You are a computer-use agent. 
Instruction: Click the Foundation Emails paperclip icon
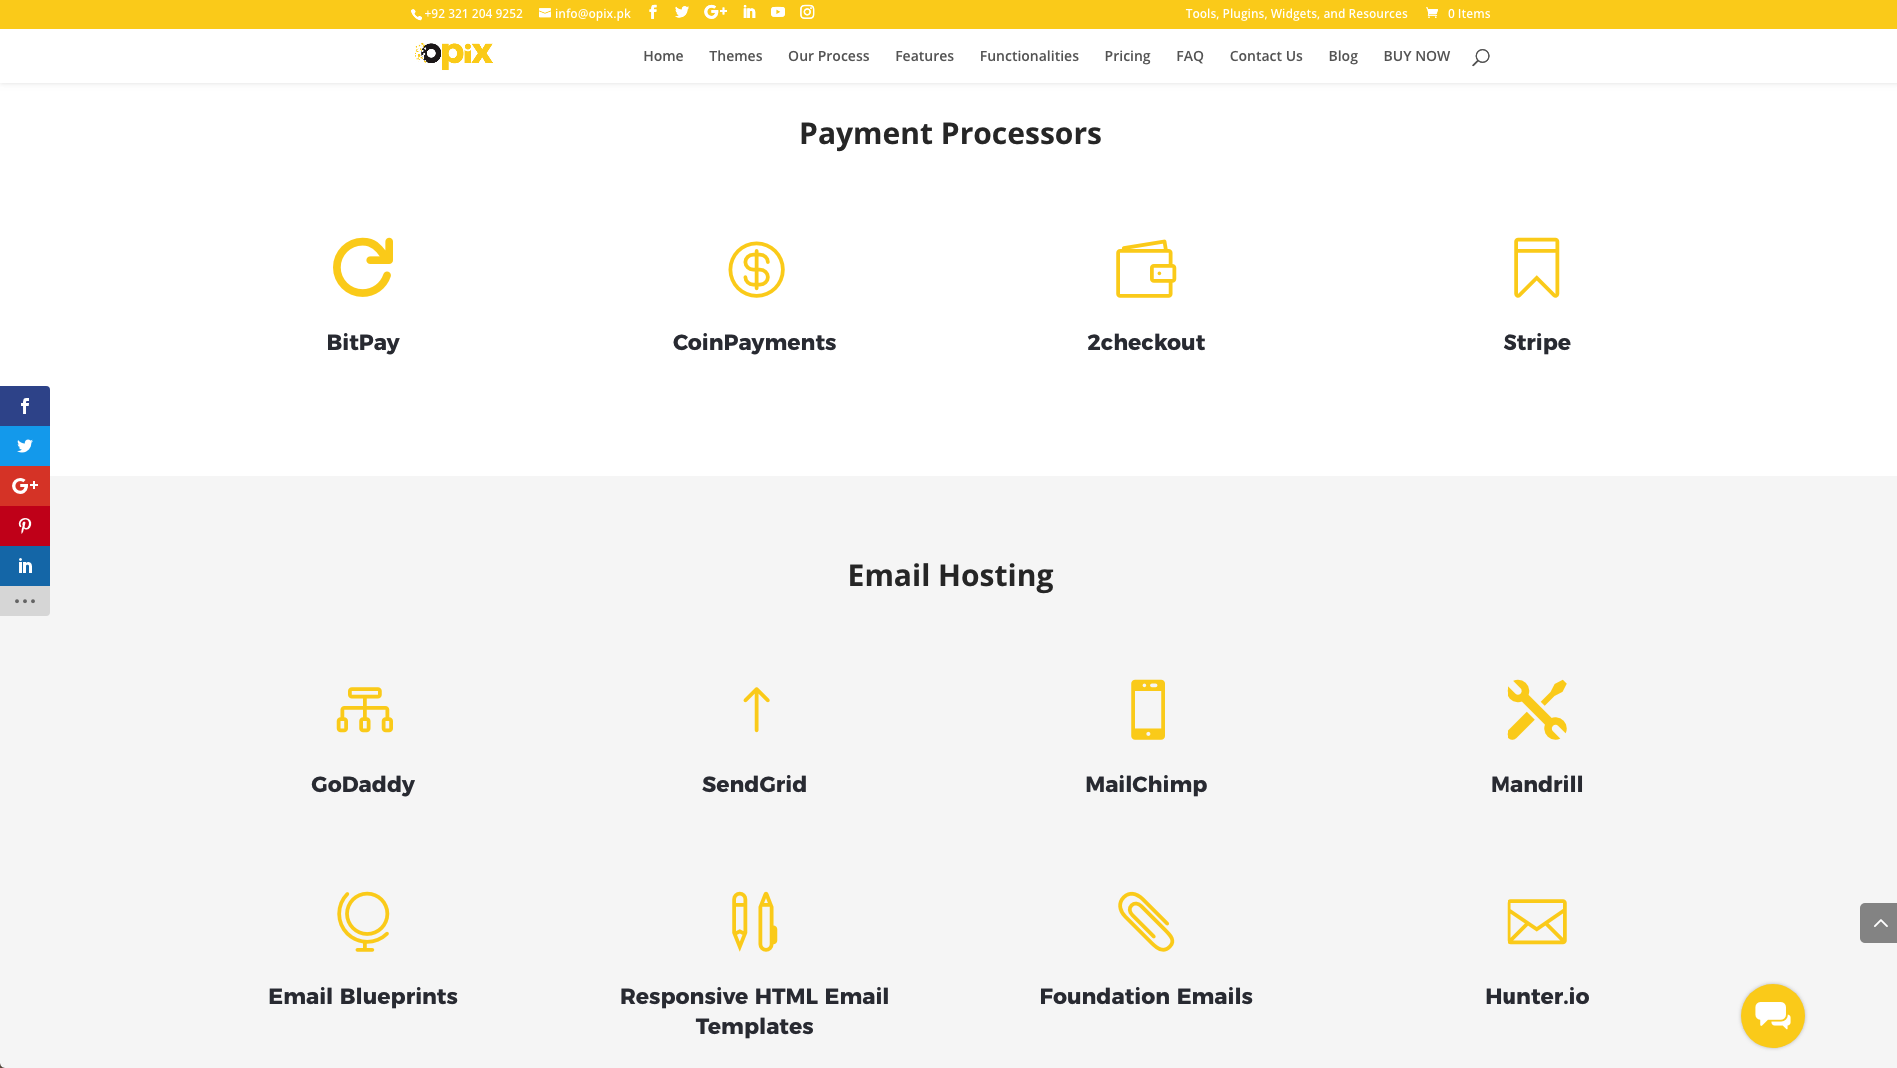[x=1146, y=921]
